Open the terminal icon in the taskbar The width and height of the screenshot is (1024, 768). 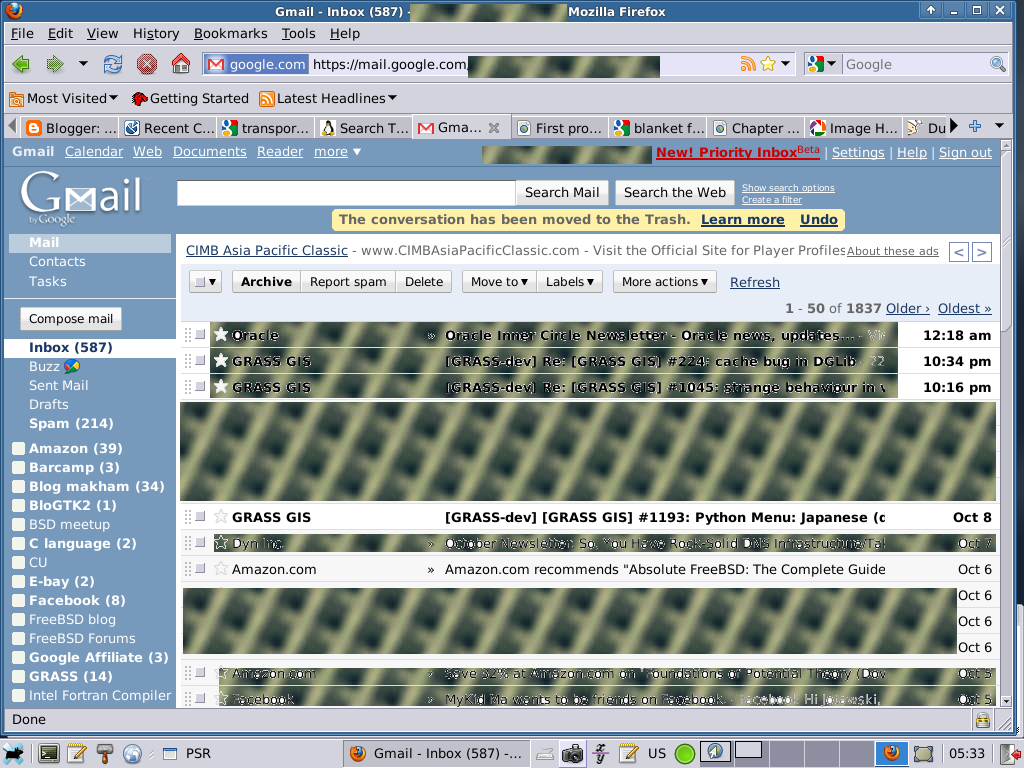pos(48,754)
